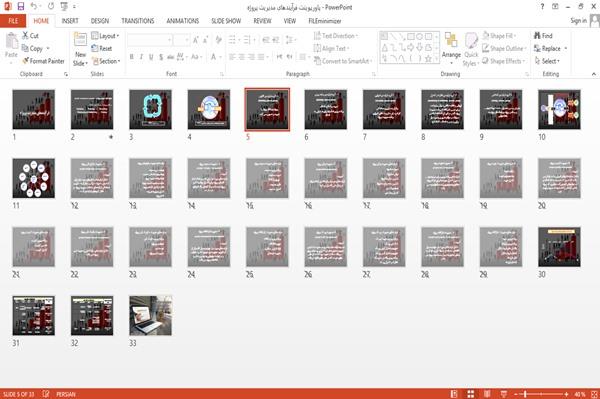Select slide 1 thumbnail
Viewport: 600px width, 399px height.
[x=34, y=109]
